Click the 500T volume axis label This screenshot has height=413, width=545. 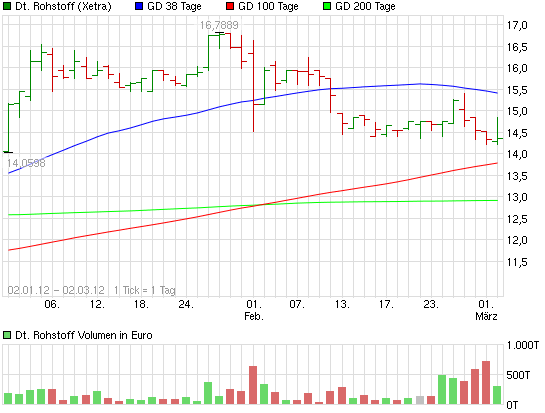tap(518, 375)
